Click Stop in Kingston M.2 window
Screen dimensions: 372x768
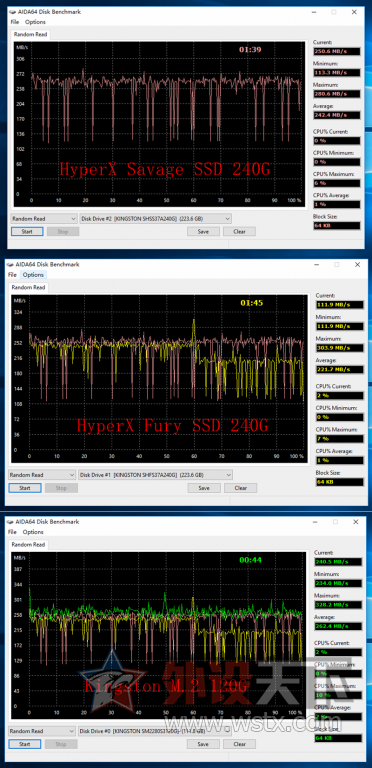coord(61,744)
